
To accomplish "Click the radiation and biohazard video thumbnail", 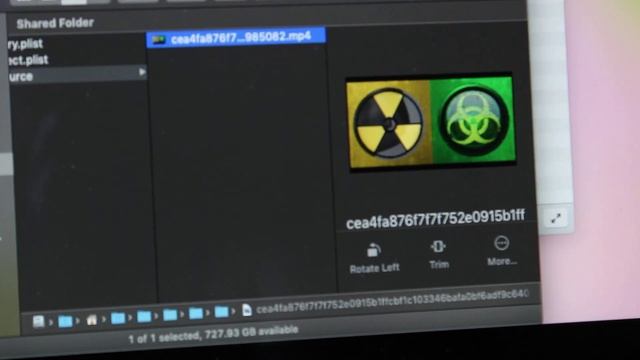I will click(x=431, y=122).
